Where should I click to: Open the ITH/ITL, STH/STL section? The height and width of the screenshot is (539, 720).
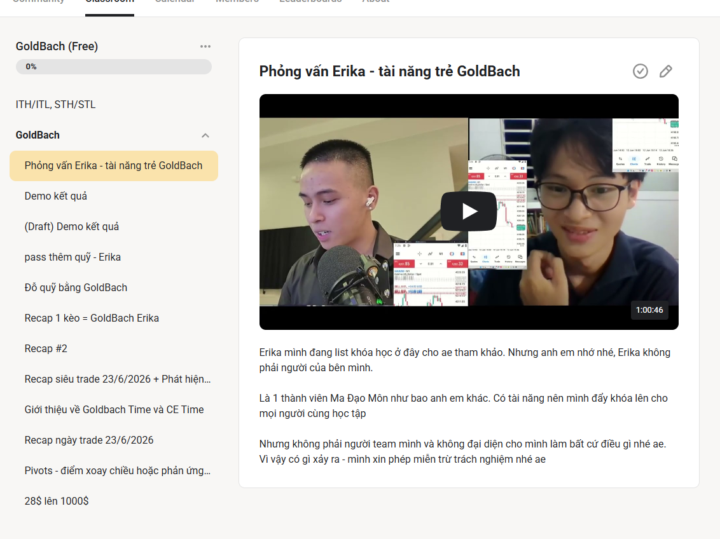(x=56, y=105)
